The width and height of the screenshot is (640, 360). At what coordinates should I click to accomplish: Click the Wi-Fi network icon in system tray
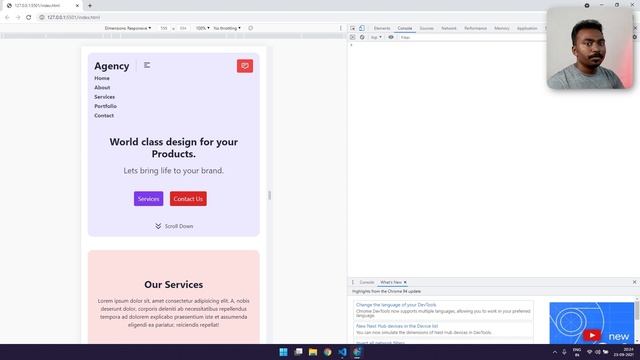point(589,352)
